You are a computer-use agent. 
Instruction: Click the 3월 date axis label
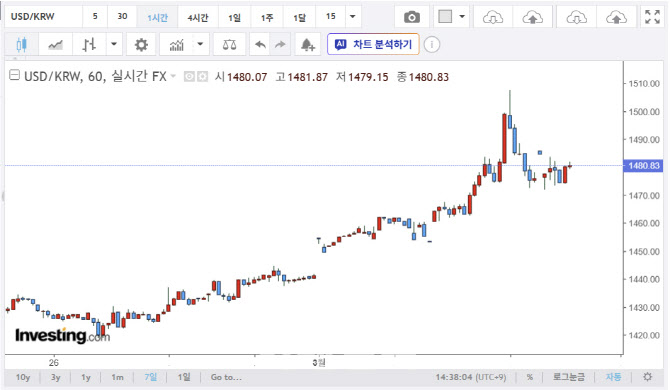319,363
